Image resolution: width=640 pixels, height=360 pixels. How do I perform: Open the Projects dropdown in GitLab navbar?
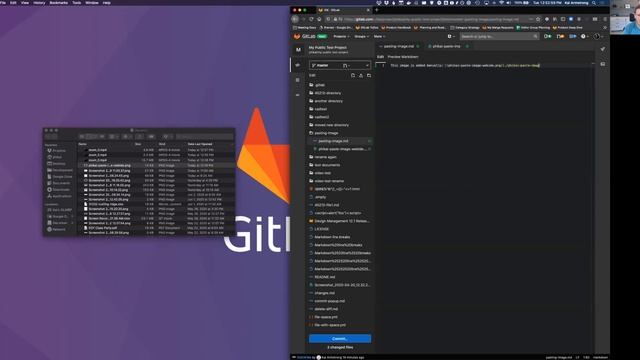click(x=341, y=36)
